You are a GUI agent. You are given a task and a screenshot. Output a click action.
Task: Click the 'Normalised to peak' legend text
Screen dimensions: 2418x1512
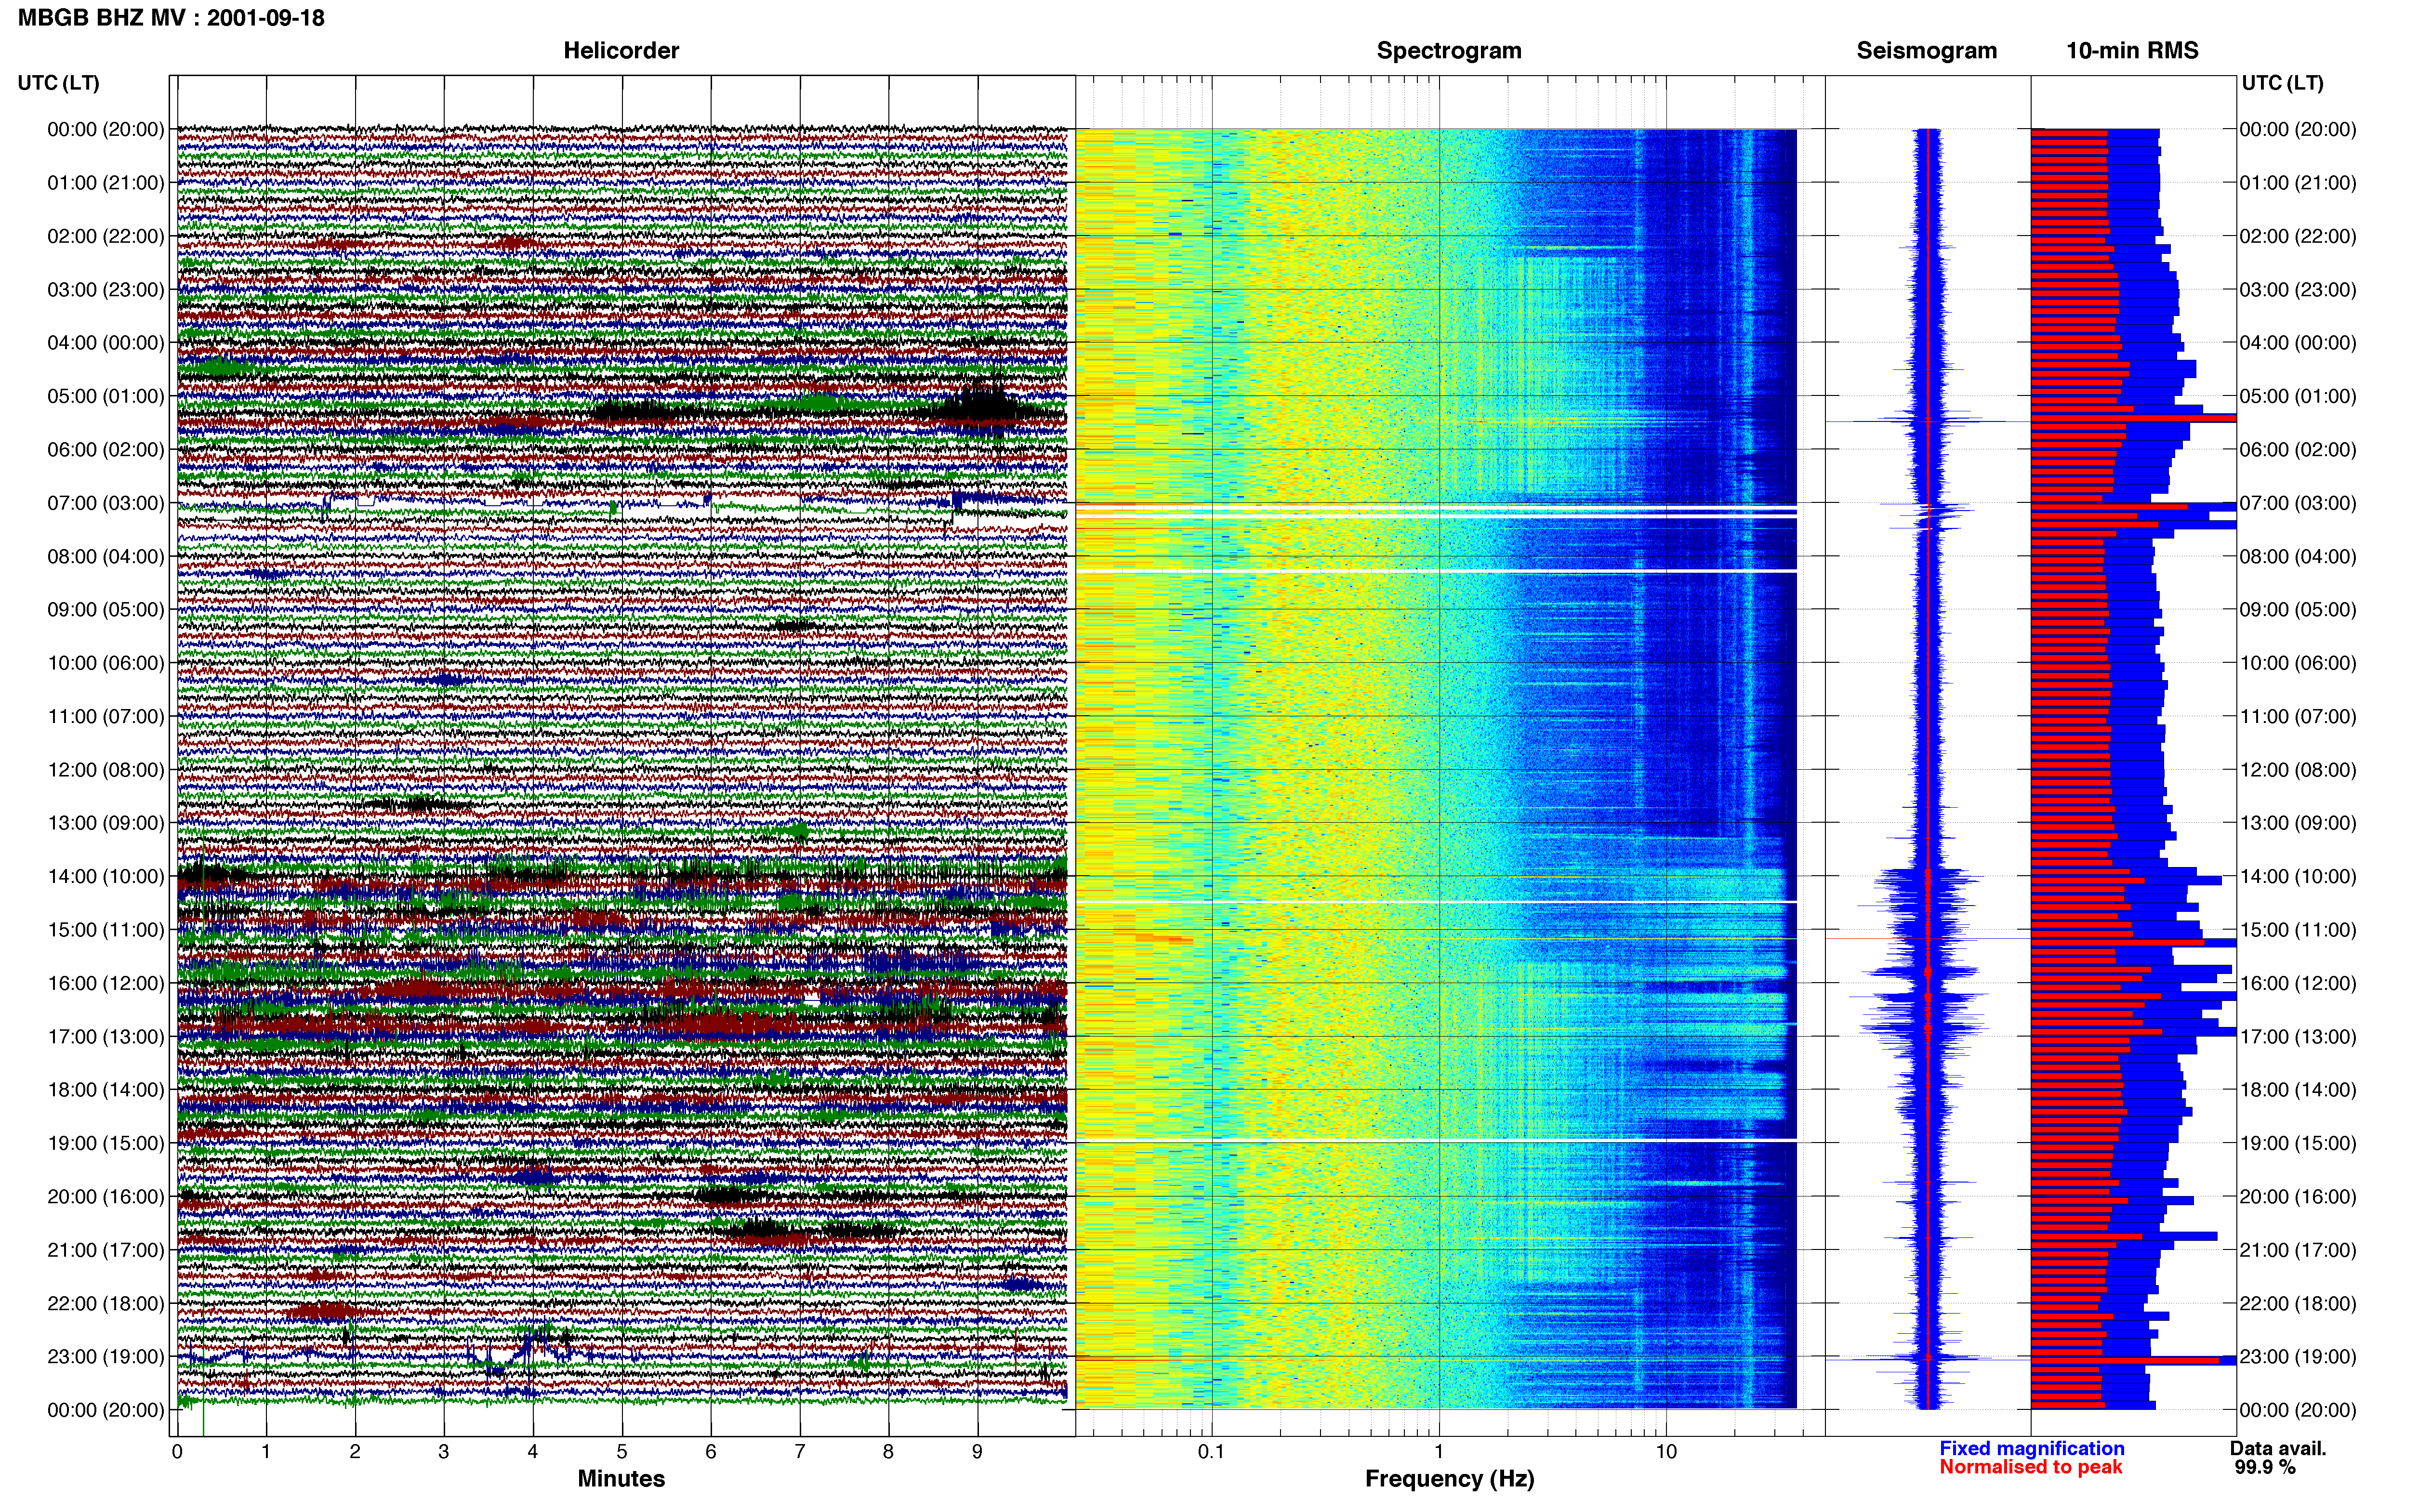(x=2031, y=1467)
